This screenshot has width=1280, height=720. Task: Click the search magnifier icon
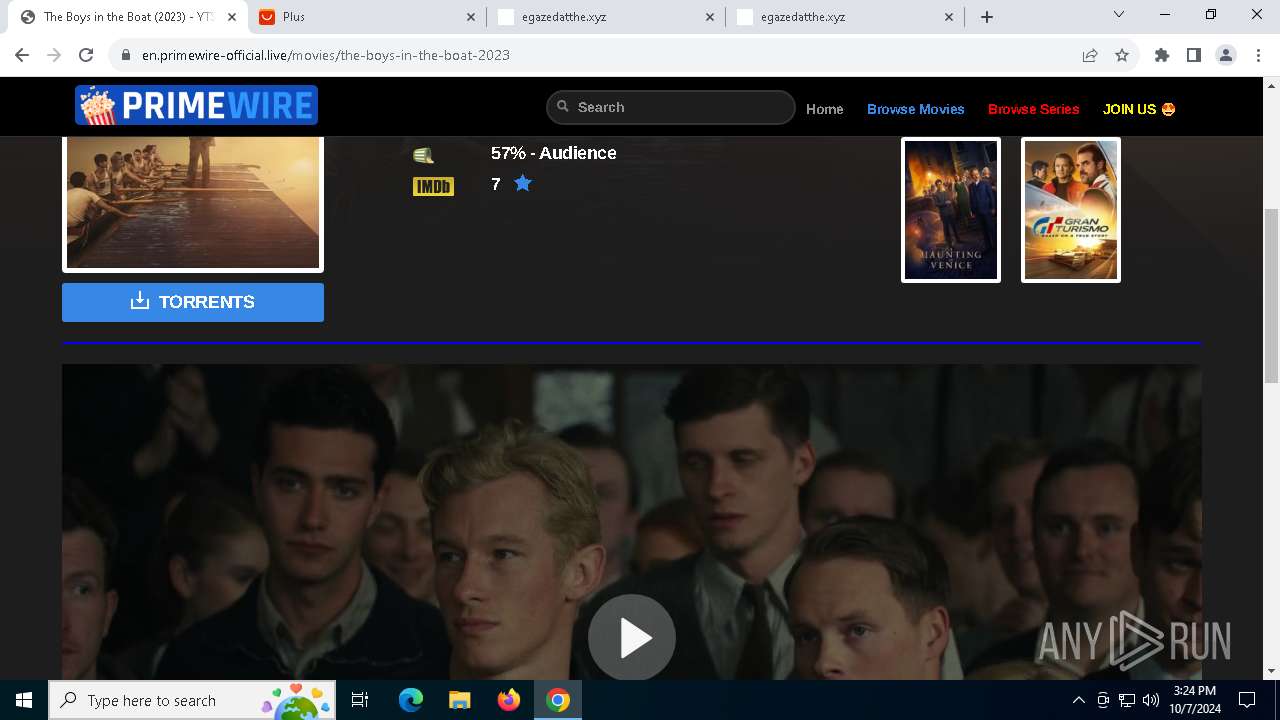pos(563,107)
